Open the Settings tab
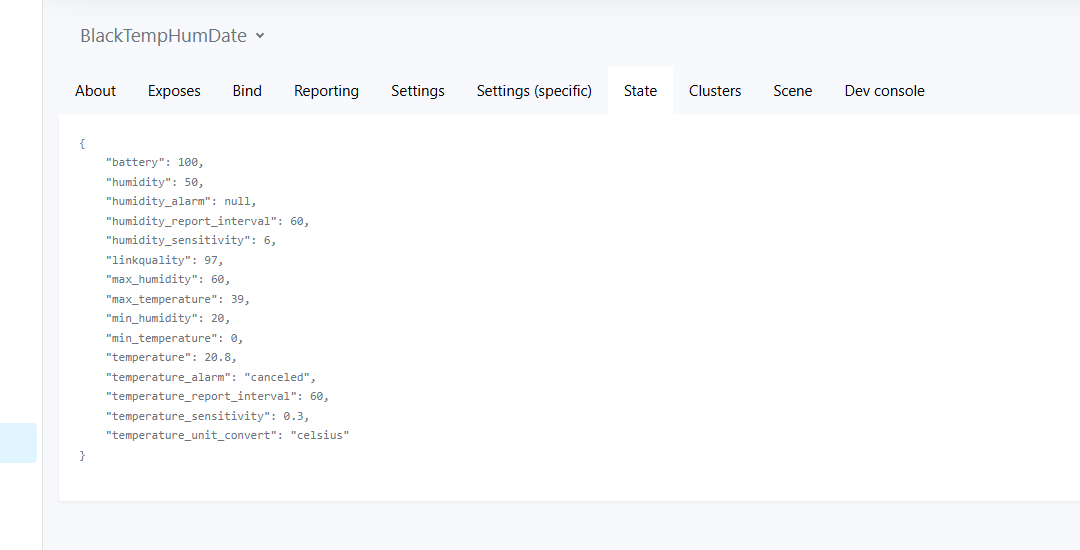The height and width of the screenshot is (550, 1080). click(418, 91)
